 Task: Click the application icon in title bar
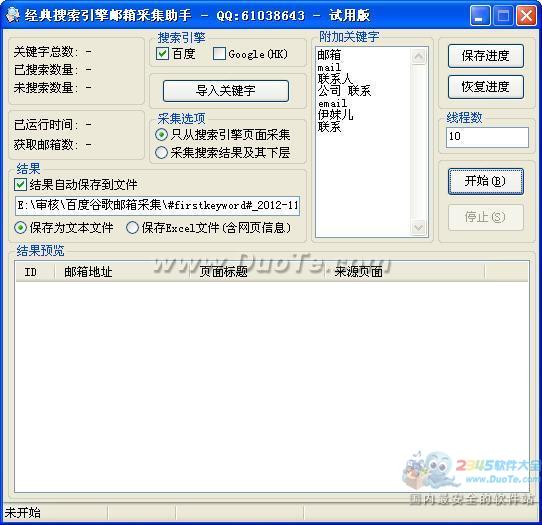[12, 15]
